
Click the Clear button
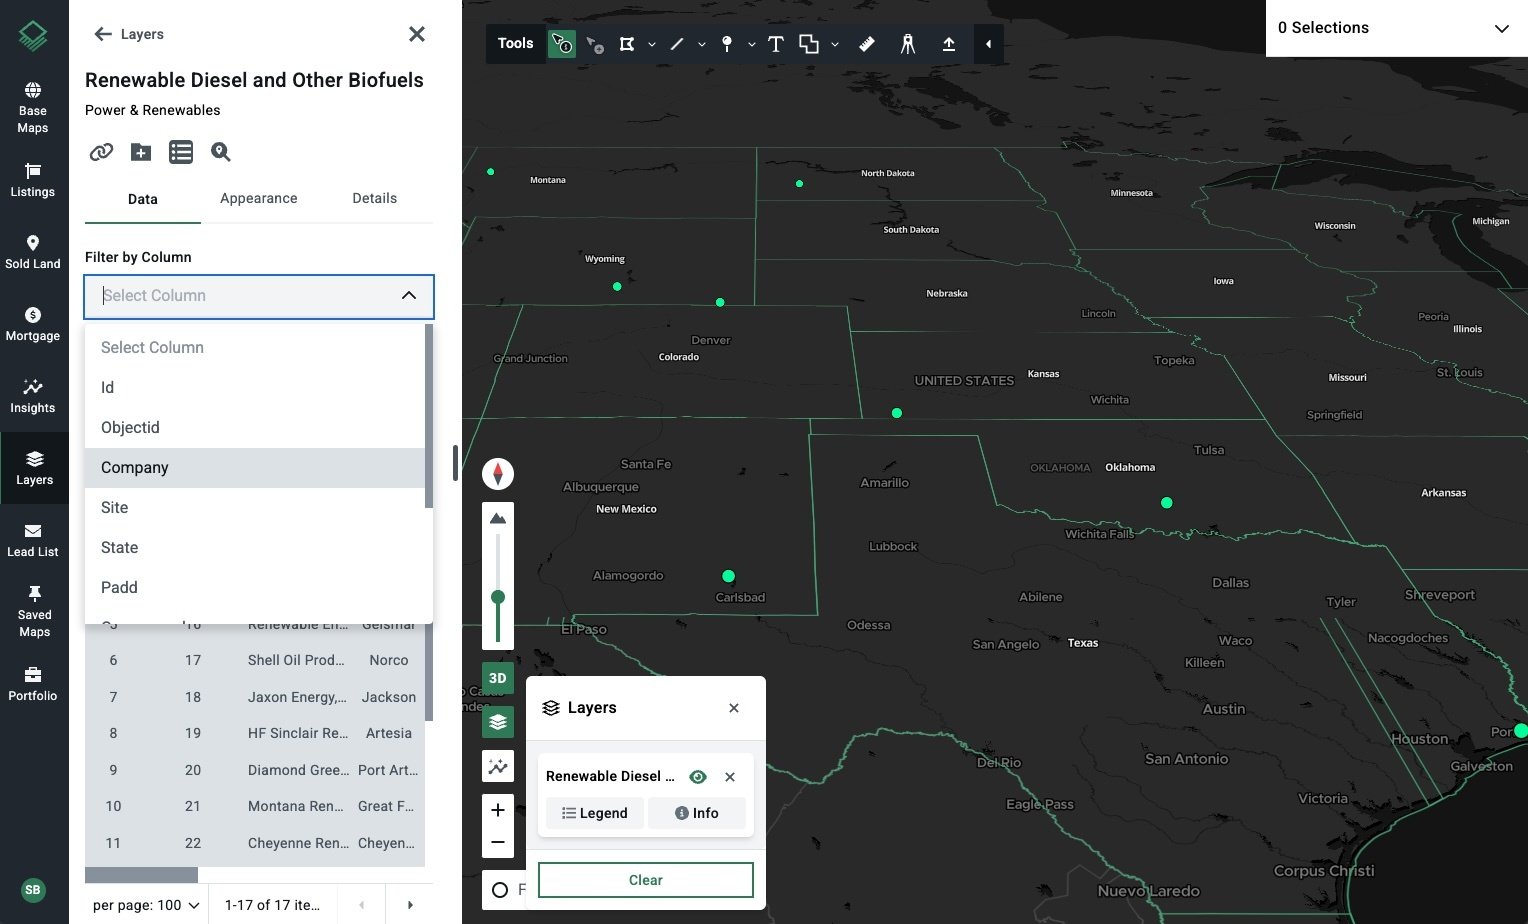click(646, 880)
